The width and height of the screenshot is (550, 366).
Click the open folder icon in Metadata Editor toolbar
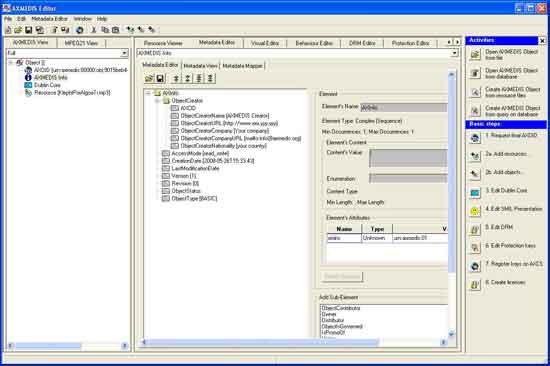click(x=149, y=78)
